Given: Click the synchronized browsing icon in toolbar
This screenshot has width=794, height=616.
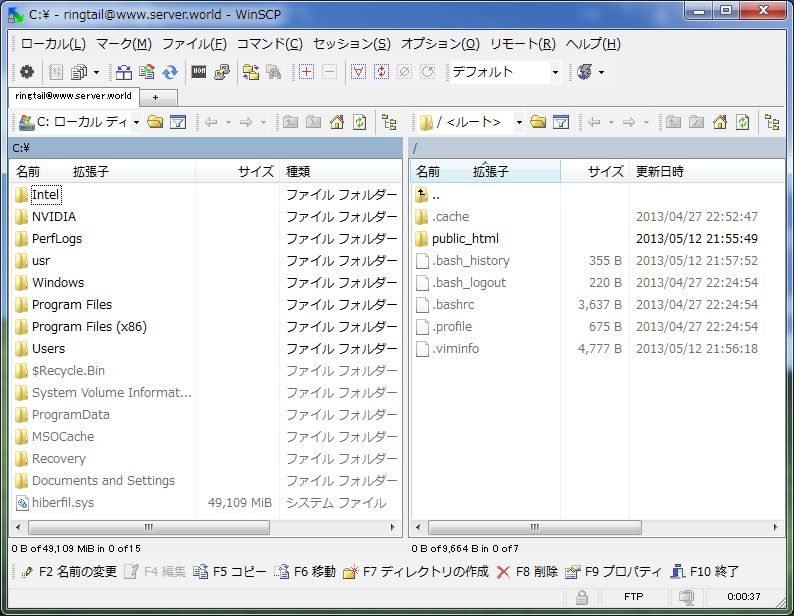Looking at the screenshot, I should 251,72.
